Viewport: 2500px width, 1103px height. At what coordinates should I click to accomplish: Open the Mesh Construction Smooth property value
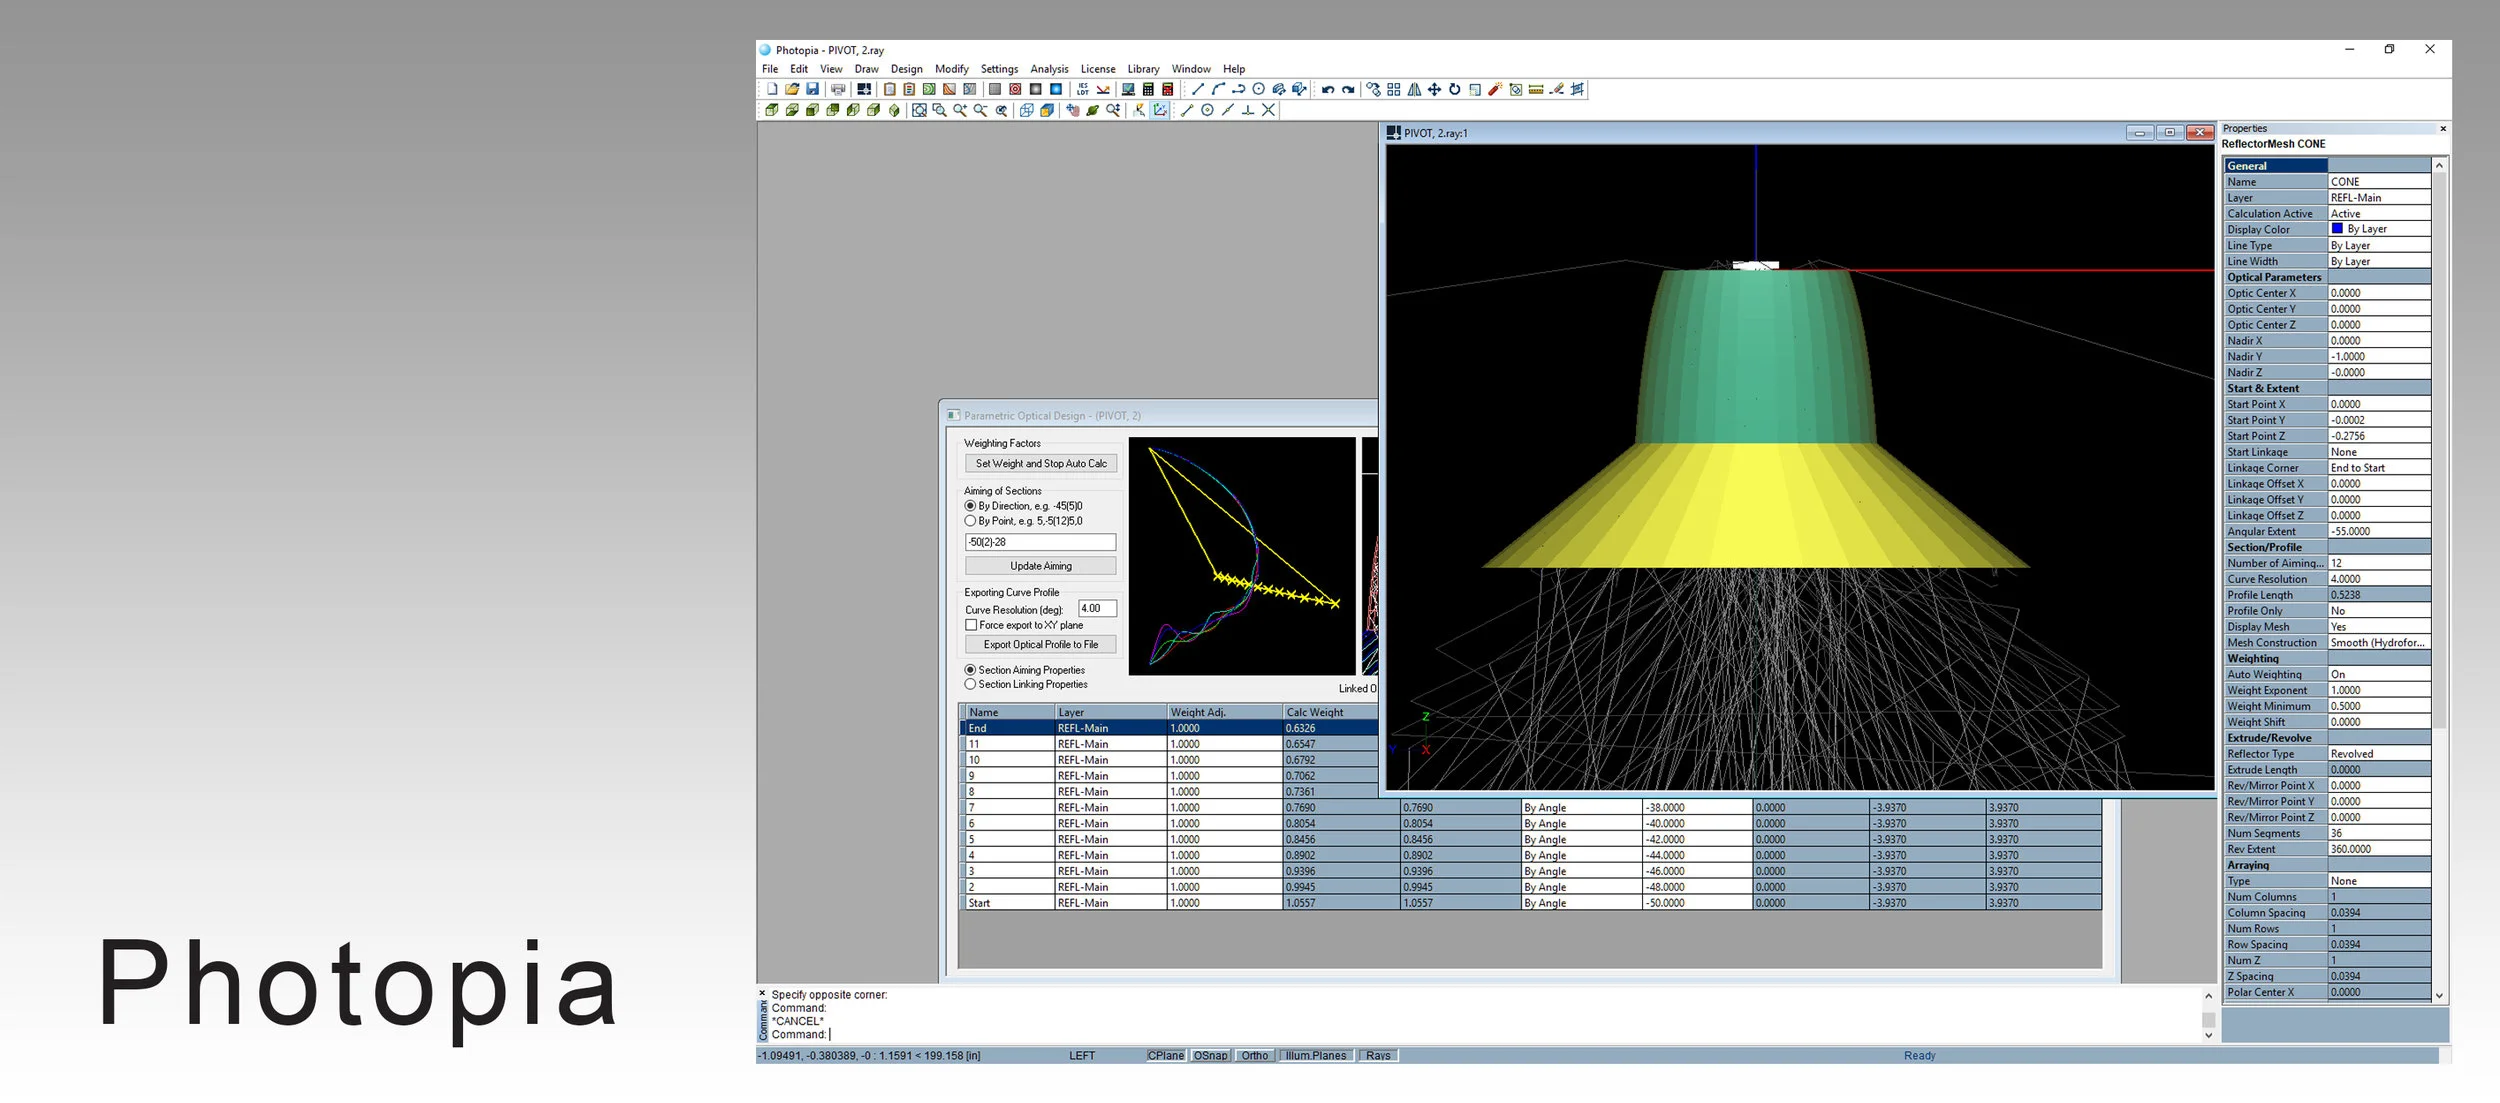2379,643
